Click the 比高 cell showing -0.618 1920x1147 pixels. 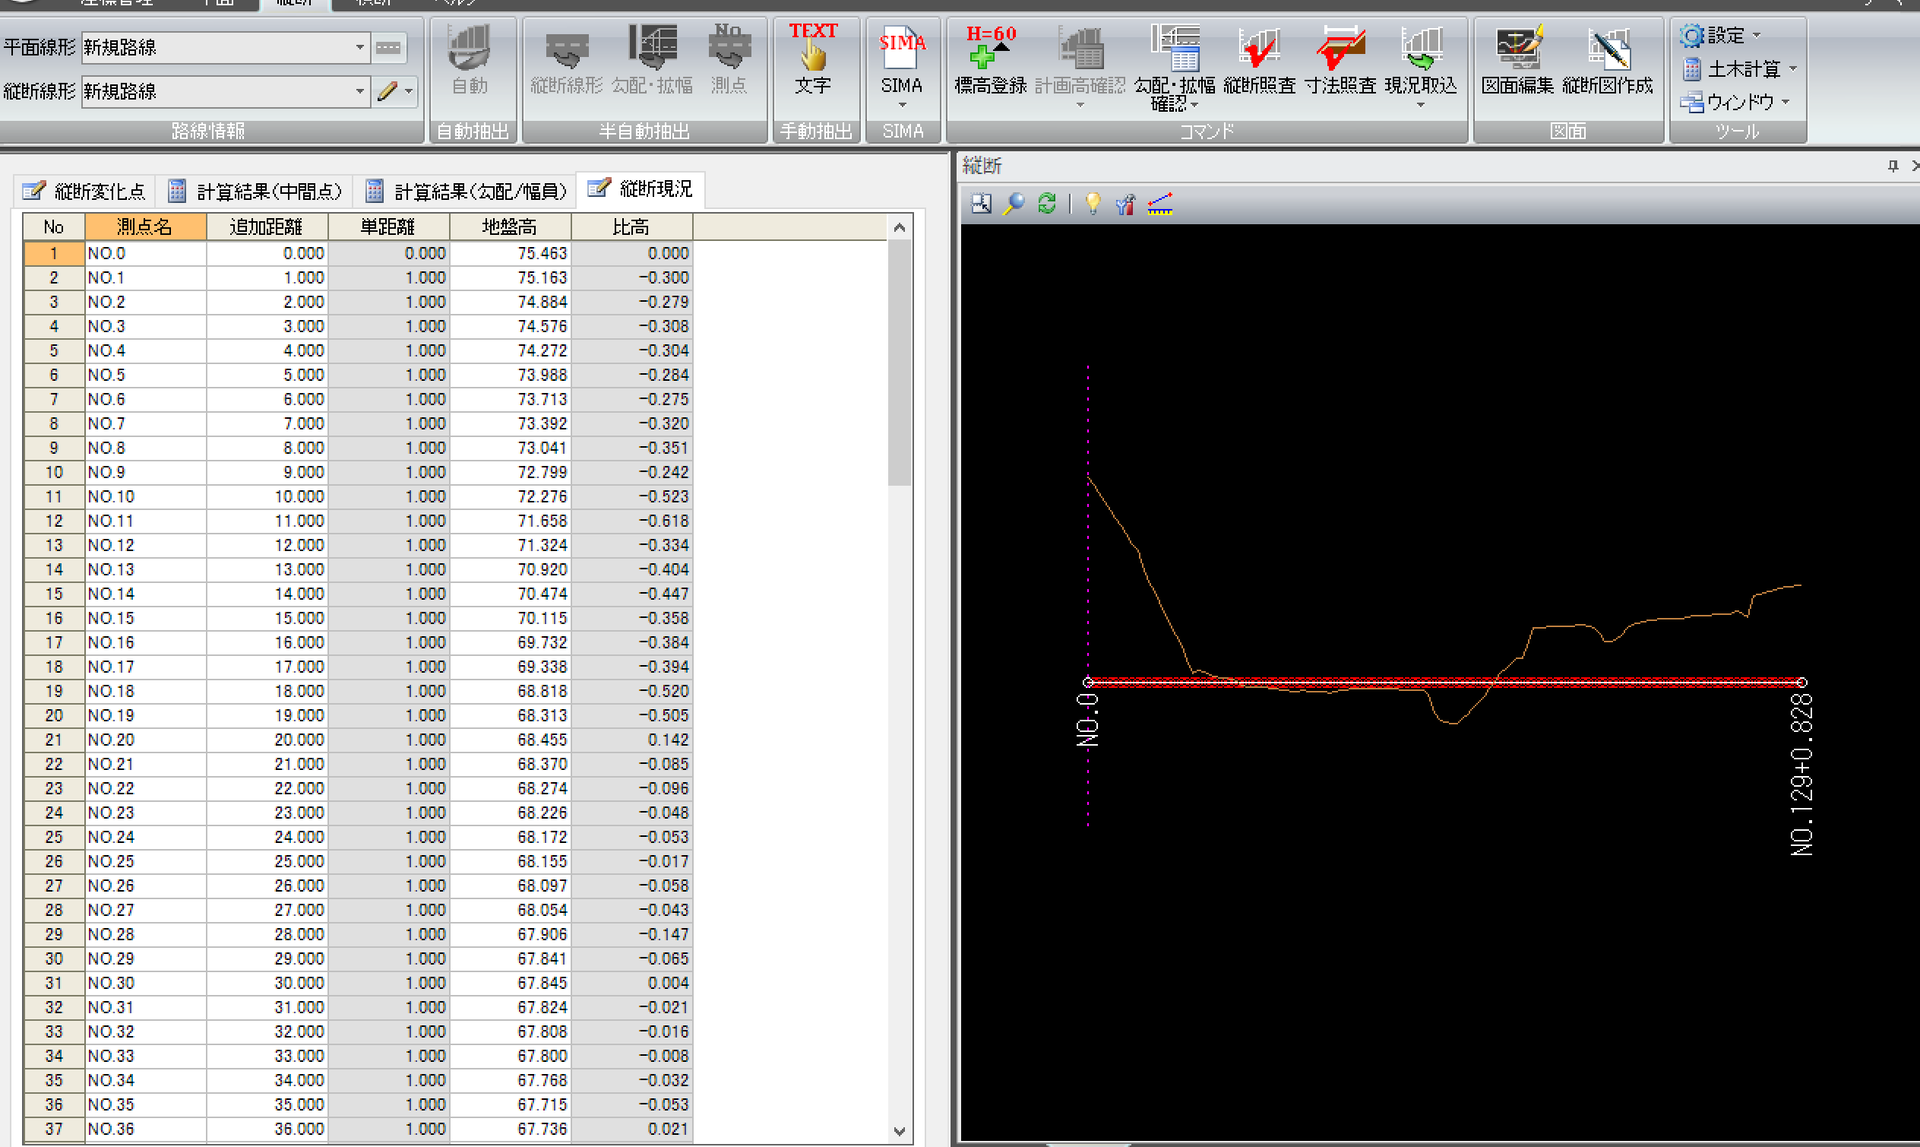tap(632, 521)
